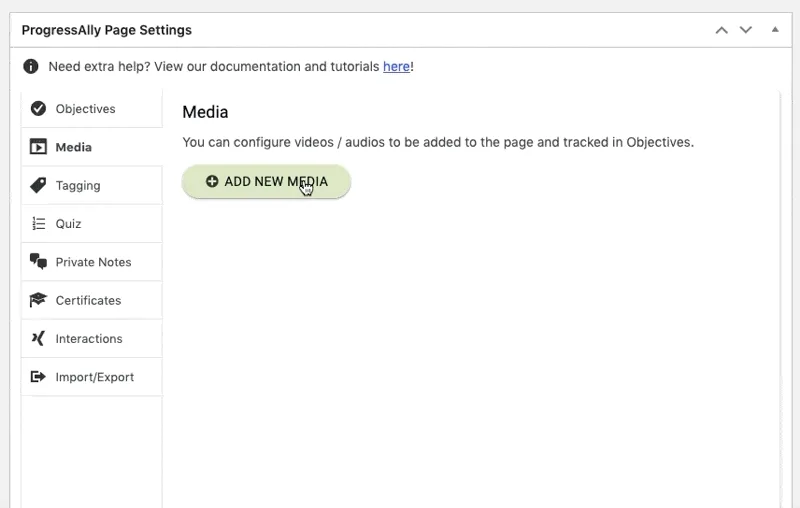Click the Quiz numbered-list icon
Image resolution: width=800 pixels, height=508 pixels.
[38, 224]
